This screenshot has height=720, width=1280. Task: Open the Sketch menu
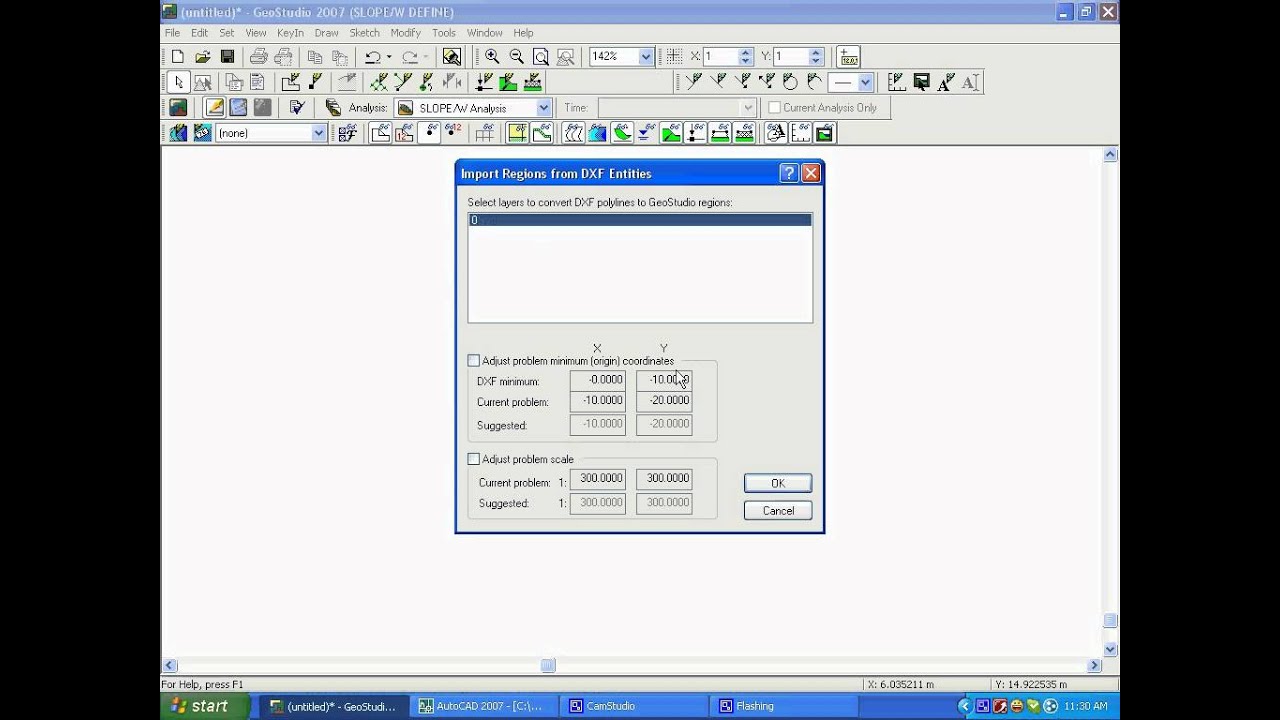click(364, 33)
